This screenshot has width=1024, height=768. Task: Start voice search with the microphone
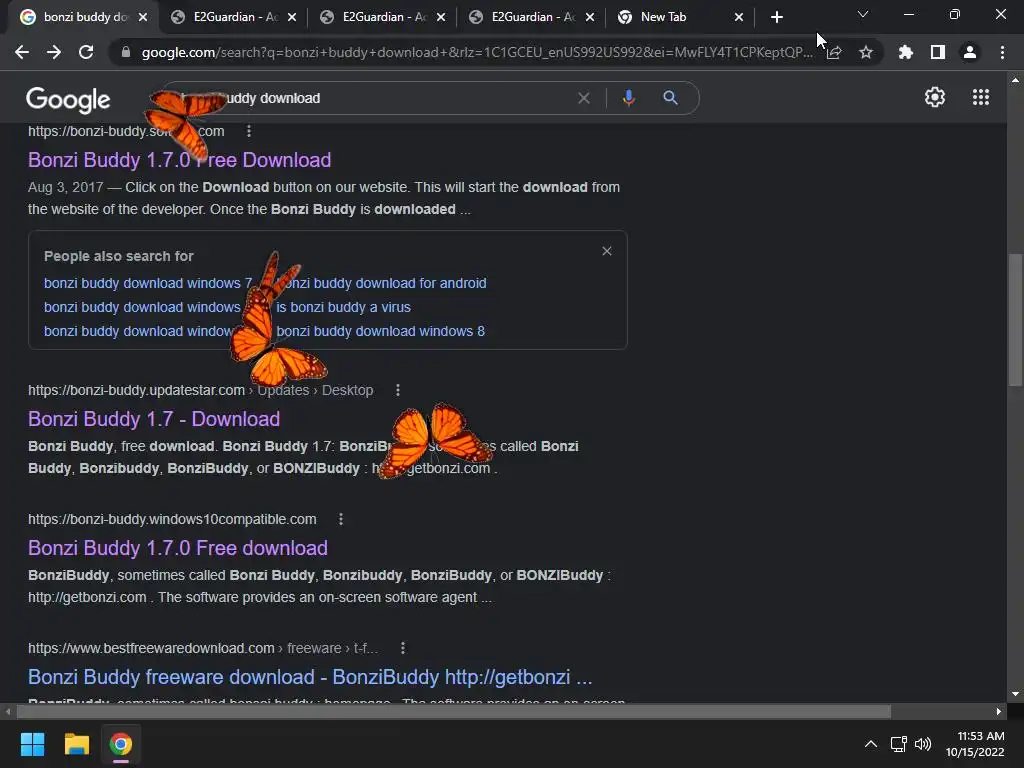[628, 98]
